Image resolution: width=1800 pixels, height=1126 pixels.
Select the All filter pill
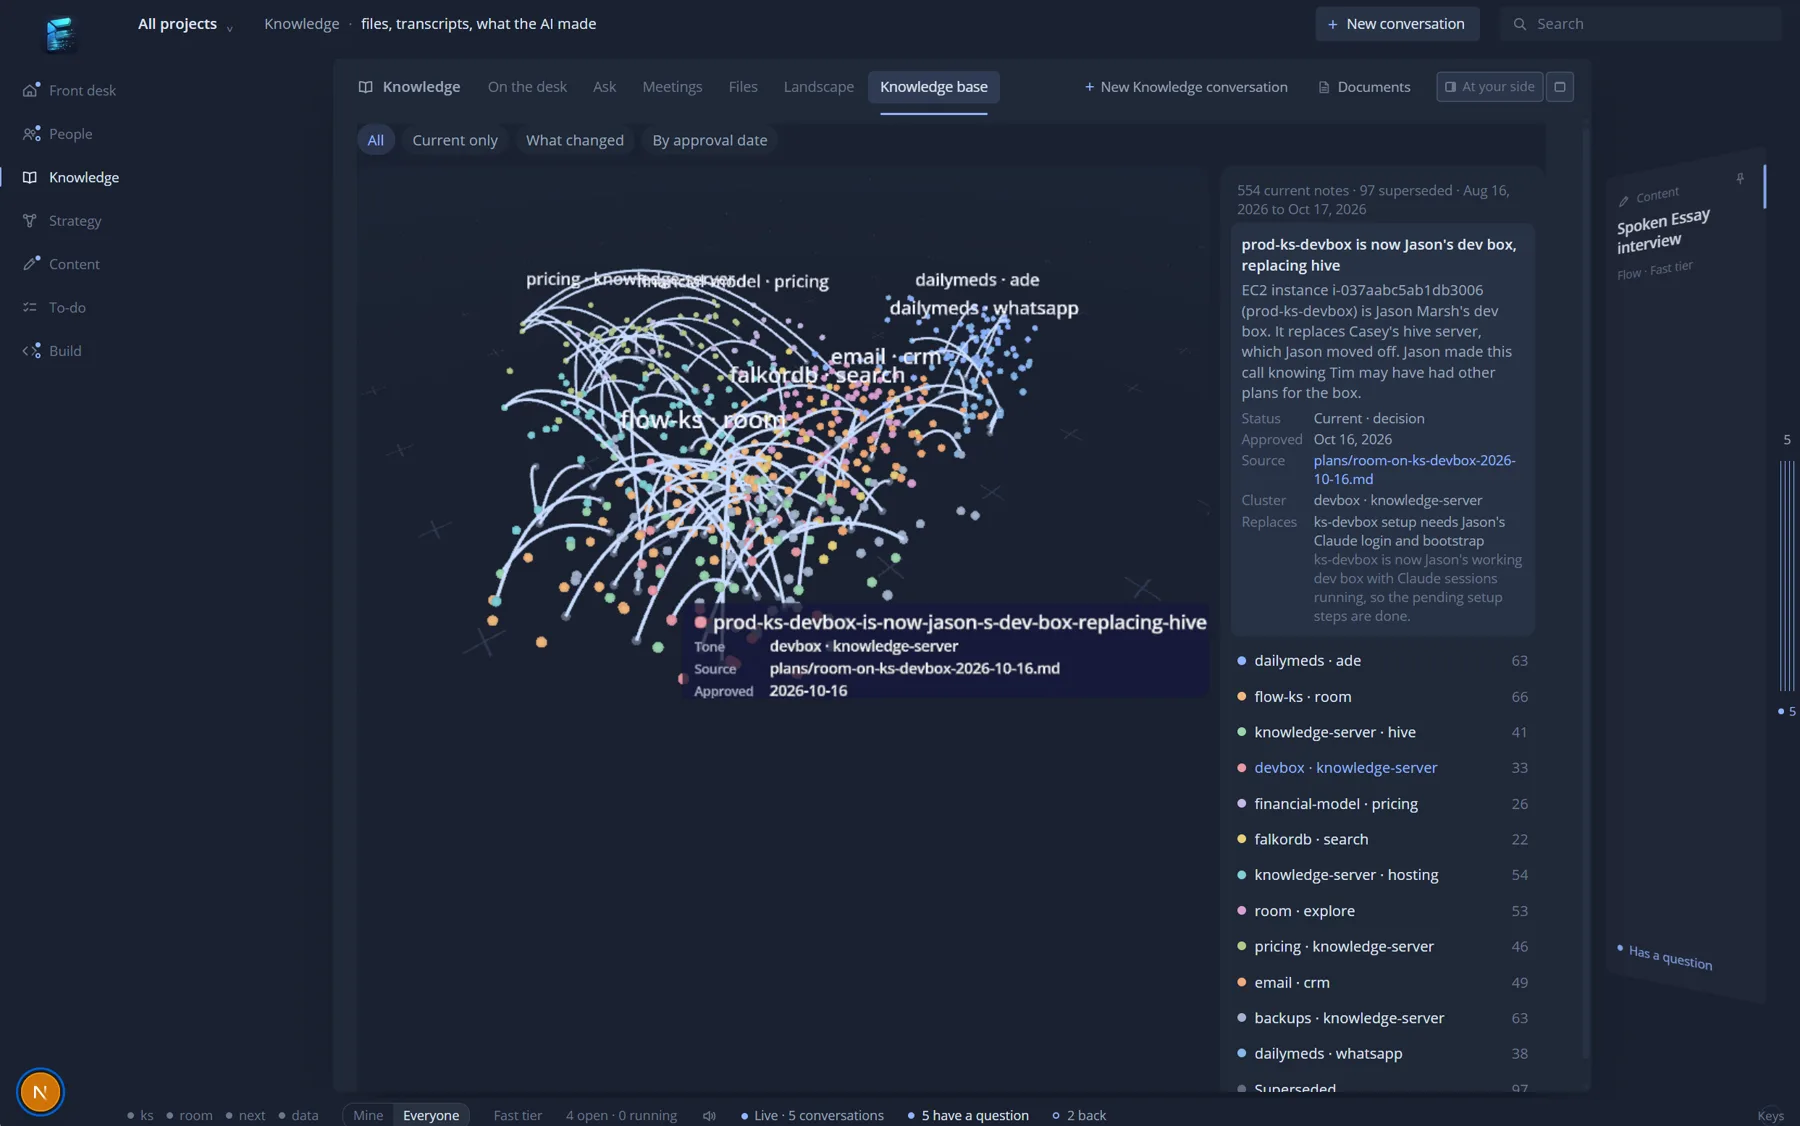(375, 140)
